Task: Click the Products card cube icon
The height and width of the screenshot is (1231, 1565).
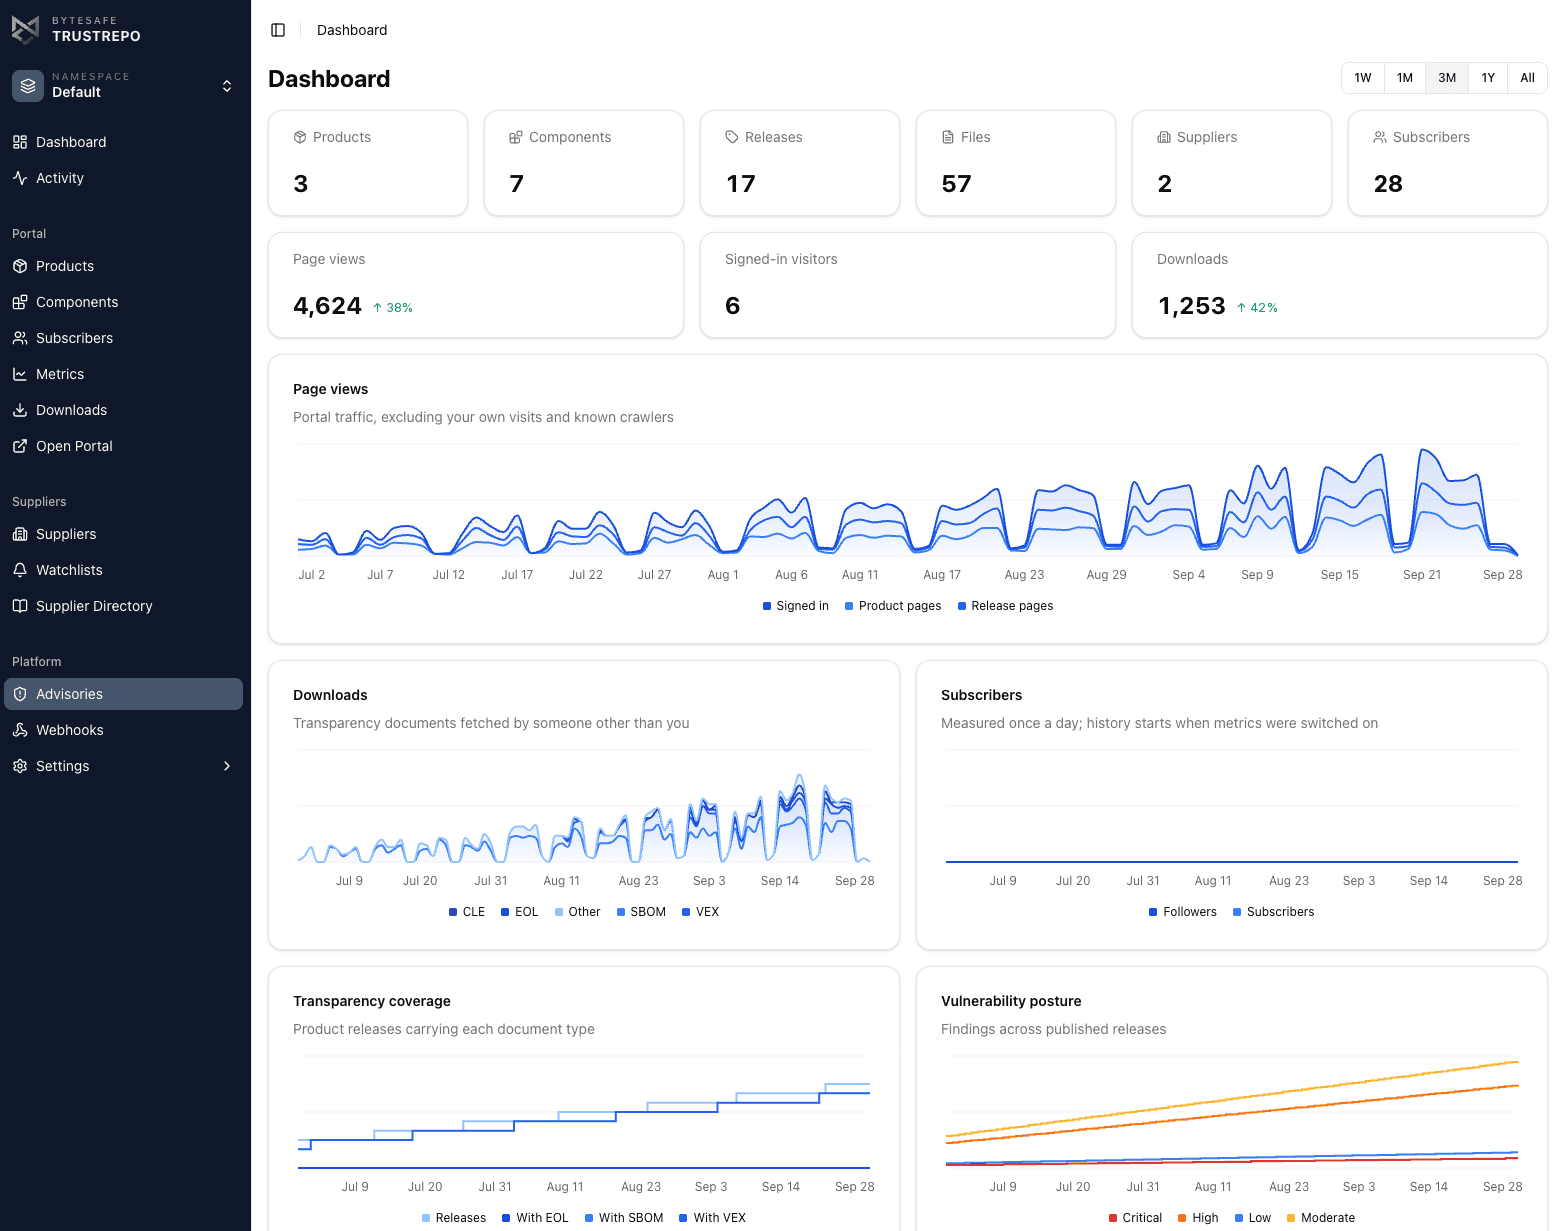Action: (x=300, y=137)
